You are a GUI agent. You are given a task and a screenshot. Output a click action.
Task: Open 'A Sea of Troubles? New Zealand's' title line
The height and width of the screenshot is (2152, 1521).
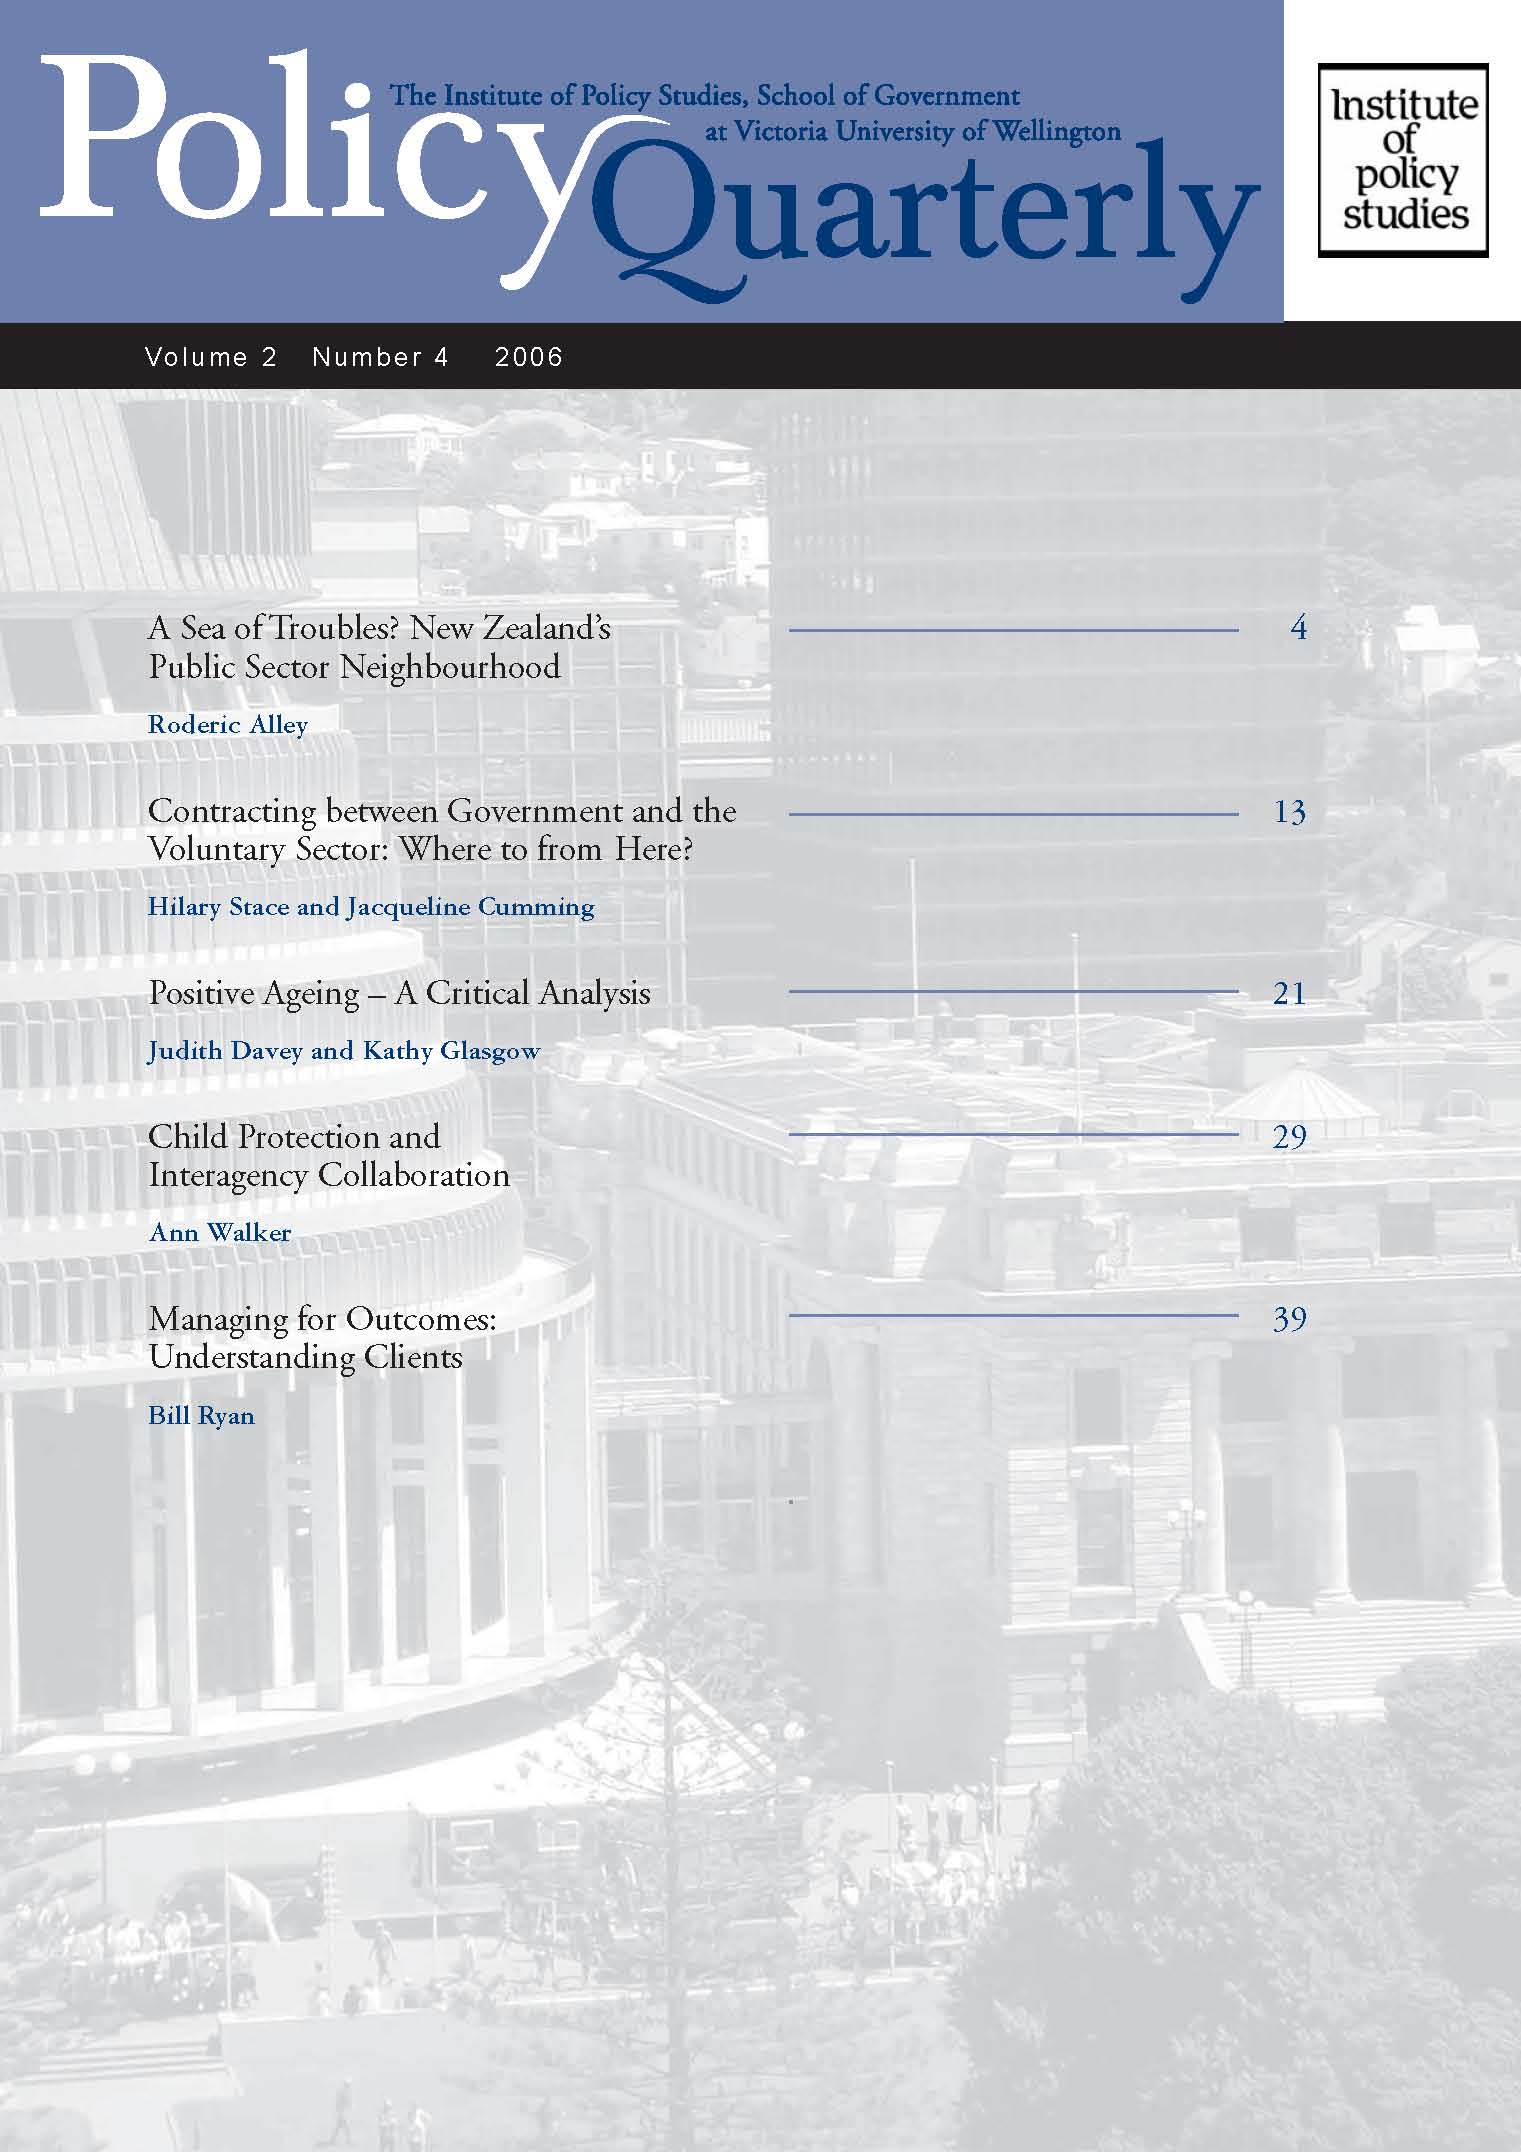tap(380, 628)
